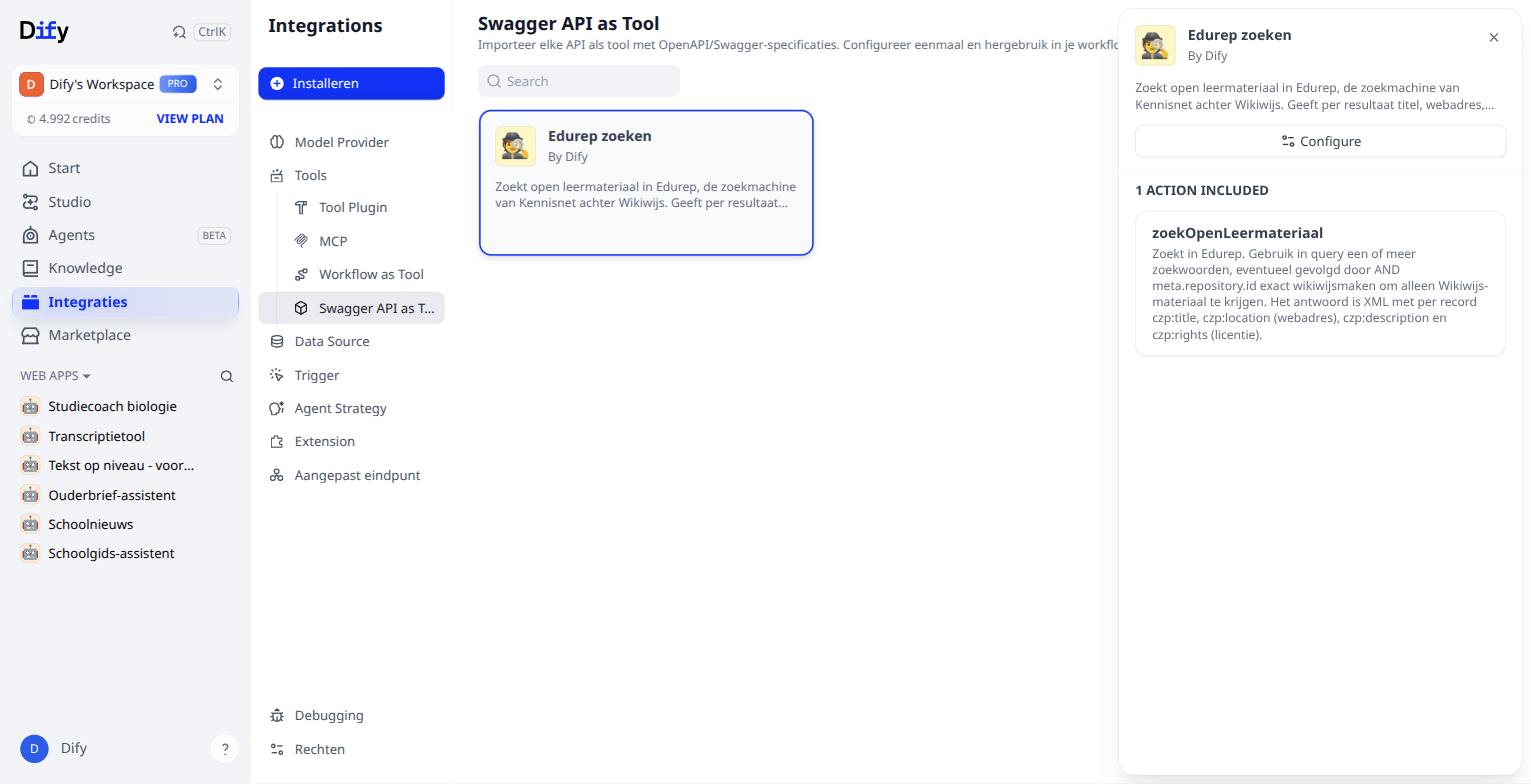
Task: Open the Trigger section
Action: pos(351,375)
